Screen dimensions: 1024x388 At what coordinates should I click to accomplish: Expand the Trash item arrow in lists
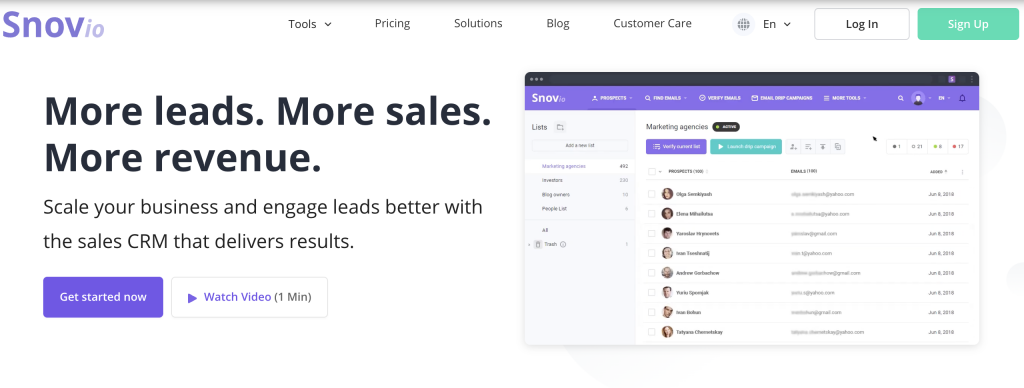tap(529, 244)
